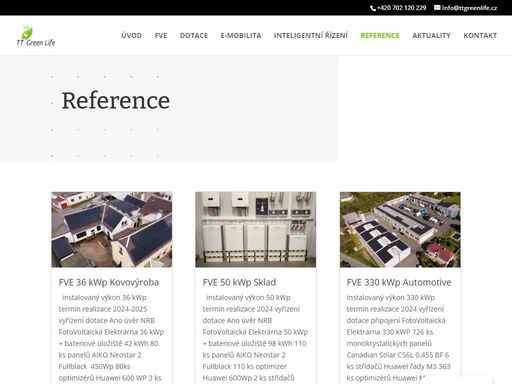Image resolution: width=512 pixels, height=384 pixels.
Task: Click text '+ bateriové úložiště 98 kWh 110'
Action: point(254,343)
